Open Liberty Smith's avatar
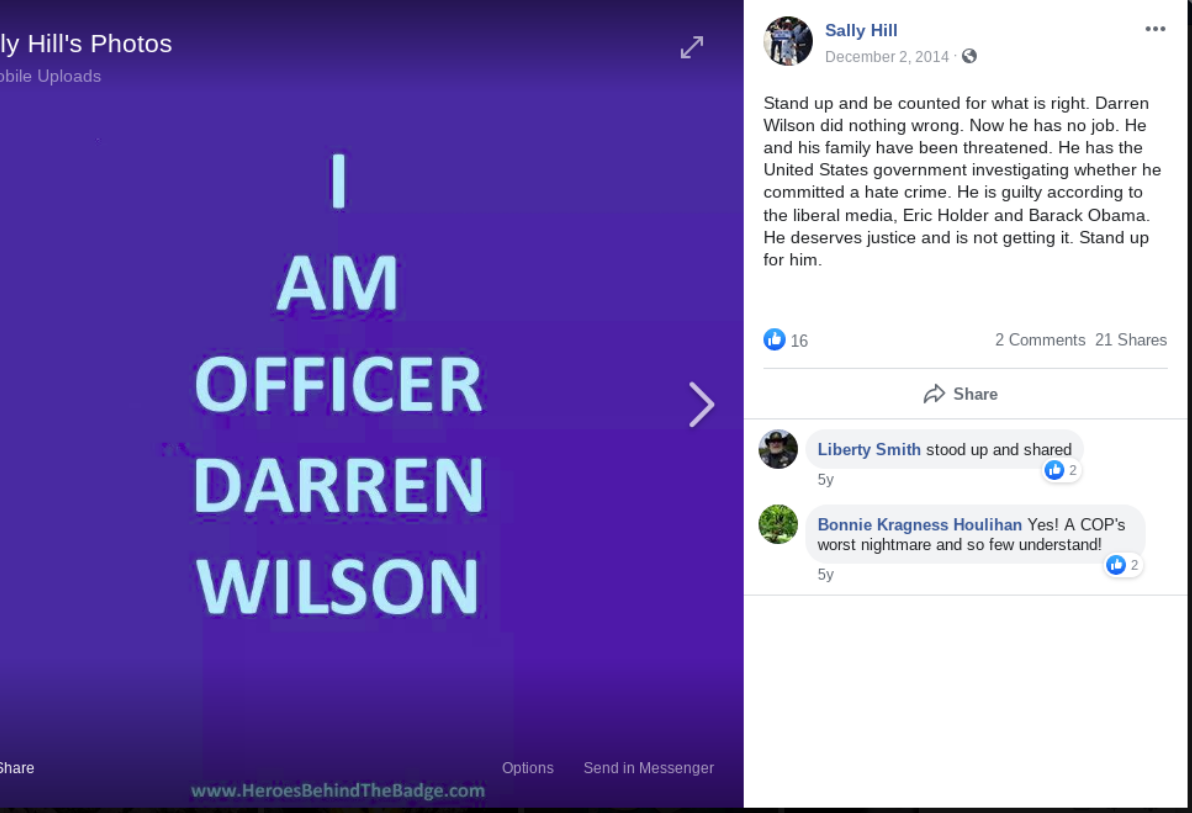 tap(778, 449)
